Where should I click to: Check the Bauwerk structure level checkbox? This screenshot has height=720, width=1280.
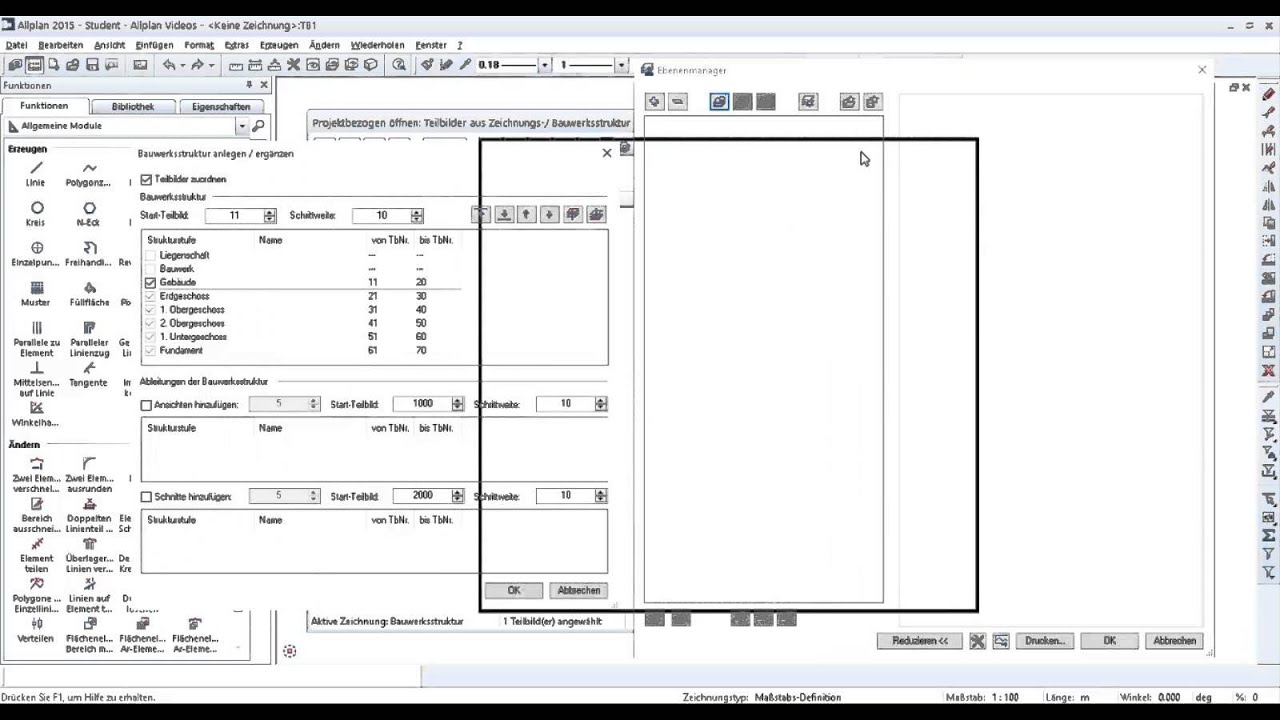151,269
